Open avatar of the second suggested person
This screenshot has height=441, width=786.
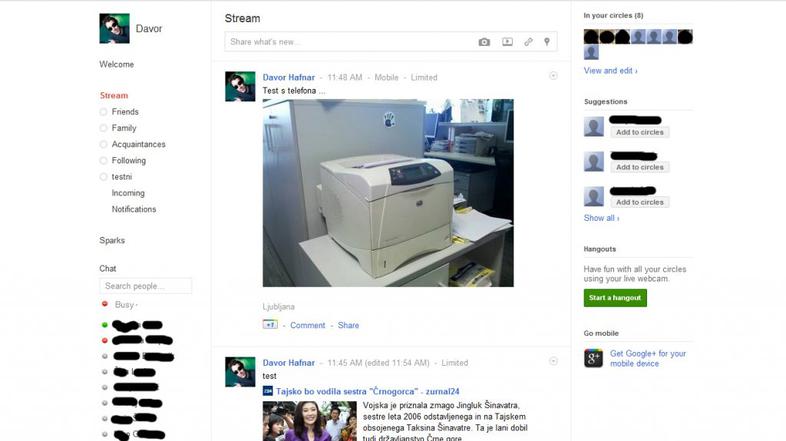click(594, 162)
